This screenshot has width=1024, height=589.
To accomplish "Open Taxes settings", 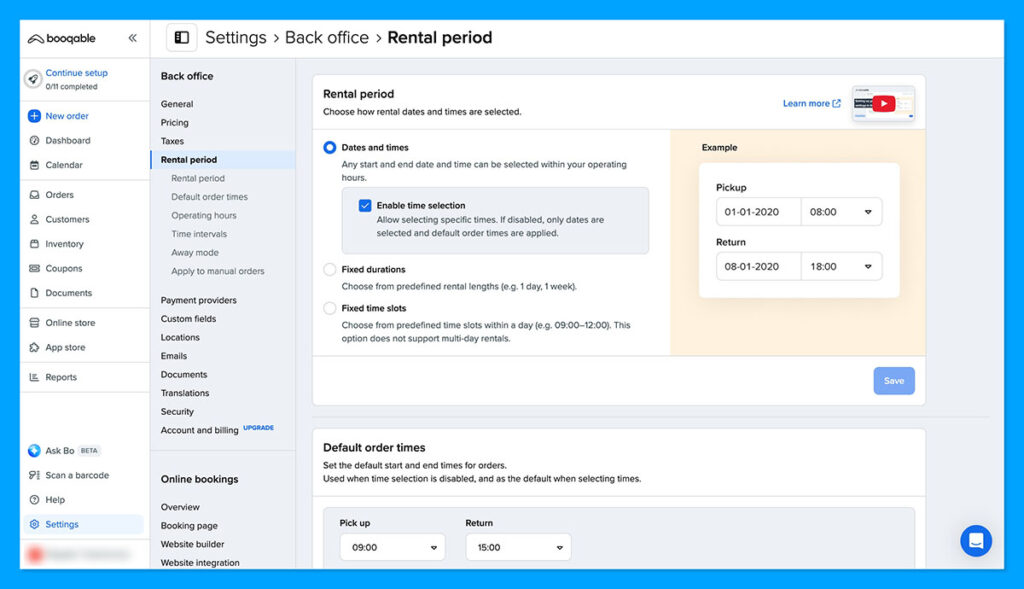I will [x=172, y=141].
